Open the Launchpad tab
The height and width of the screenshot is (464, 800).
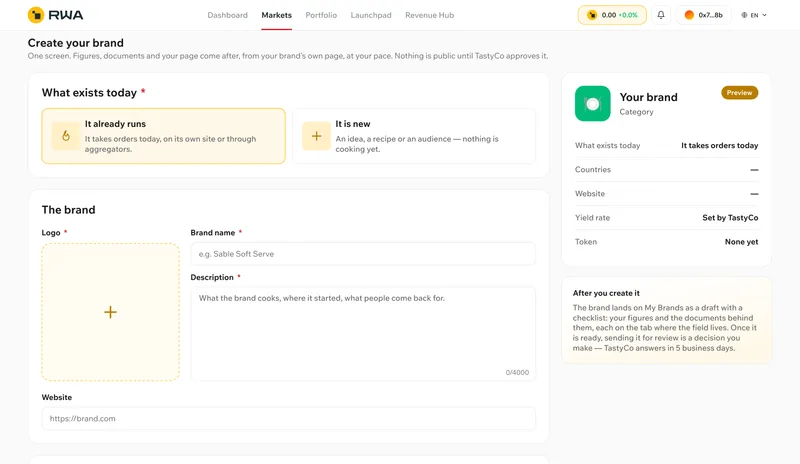tap(371, 15)
